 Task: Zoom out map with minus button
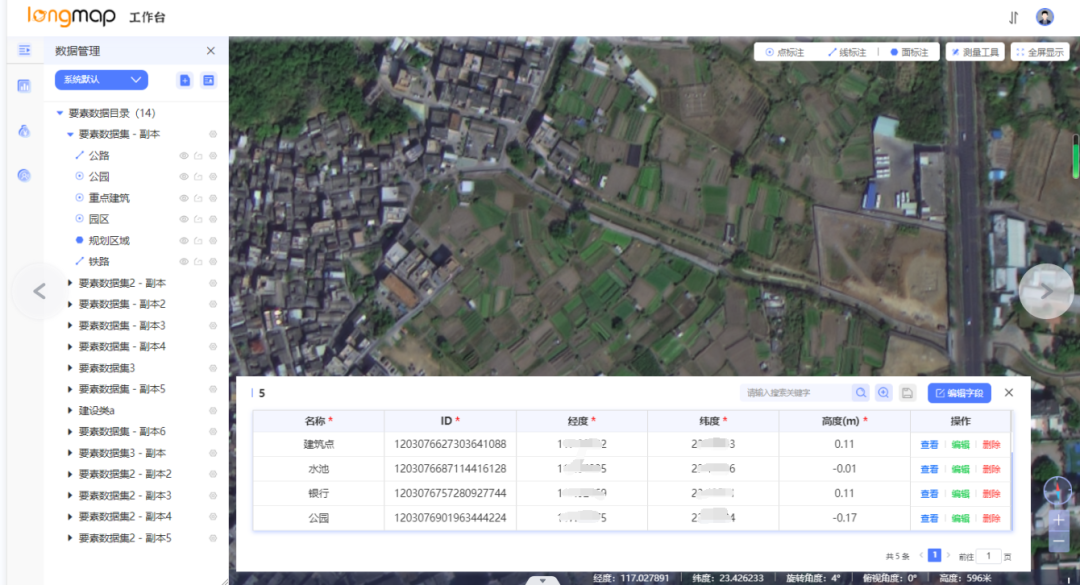tap(1059, 542)
